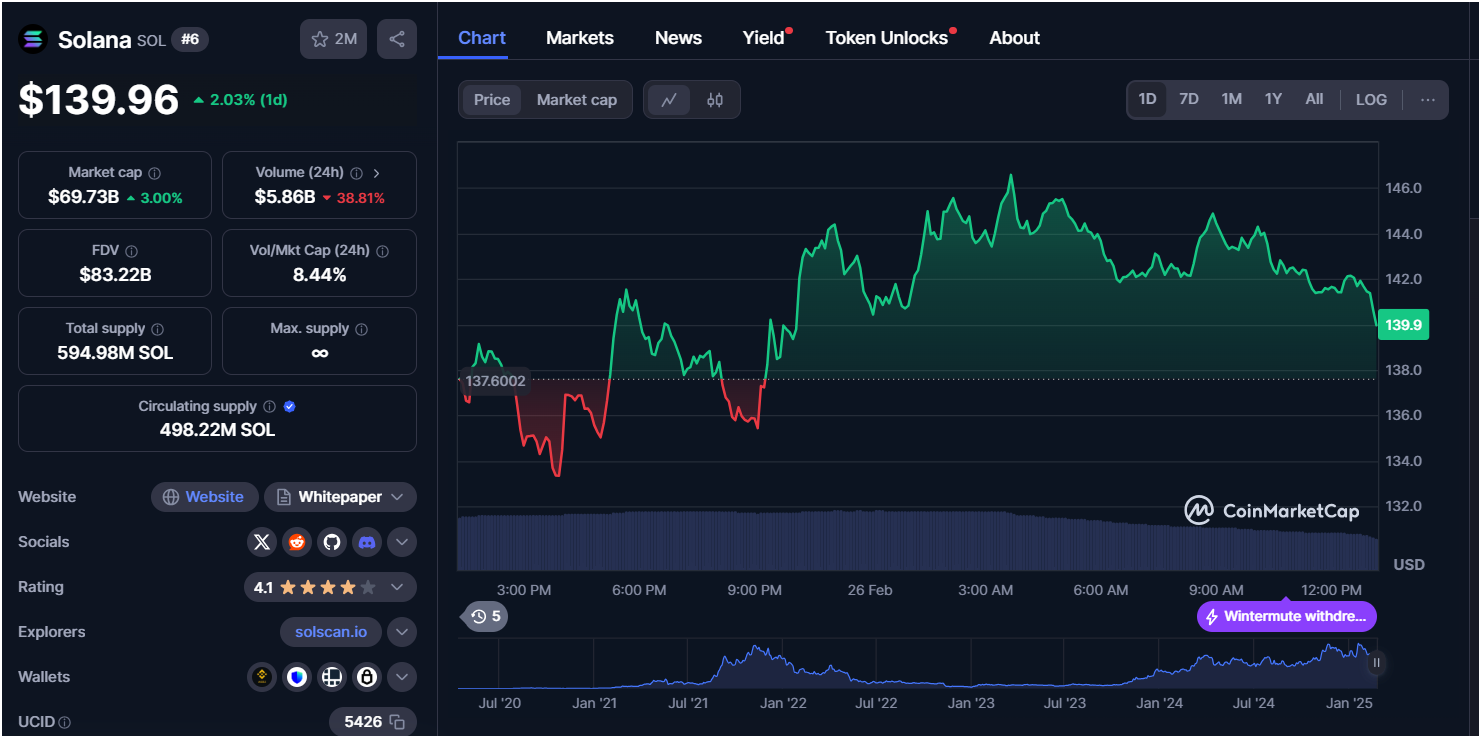The image size is (1481, 738).
Task: Click the $83.22B FDV value
Action: point(115,275)
